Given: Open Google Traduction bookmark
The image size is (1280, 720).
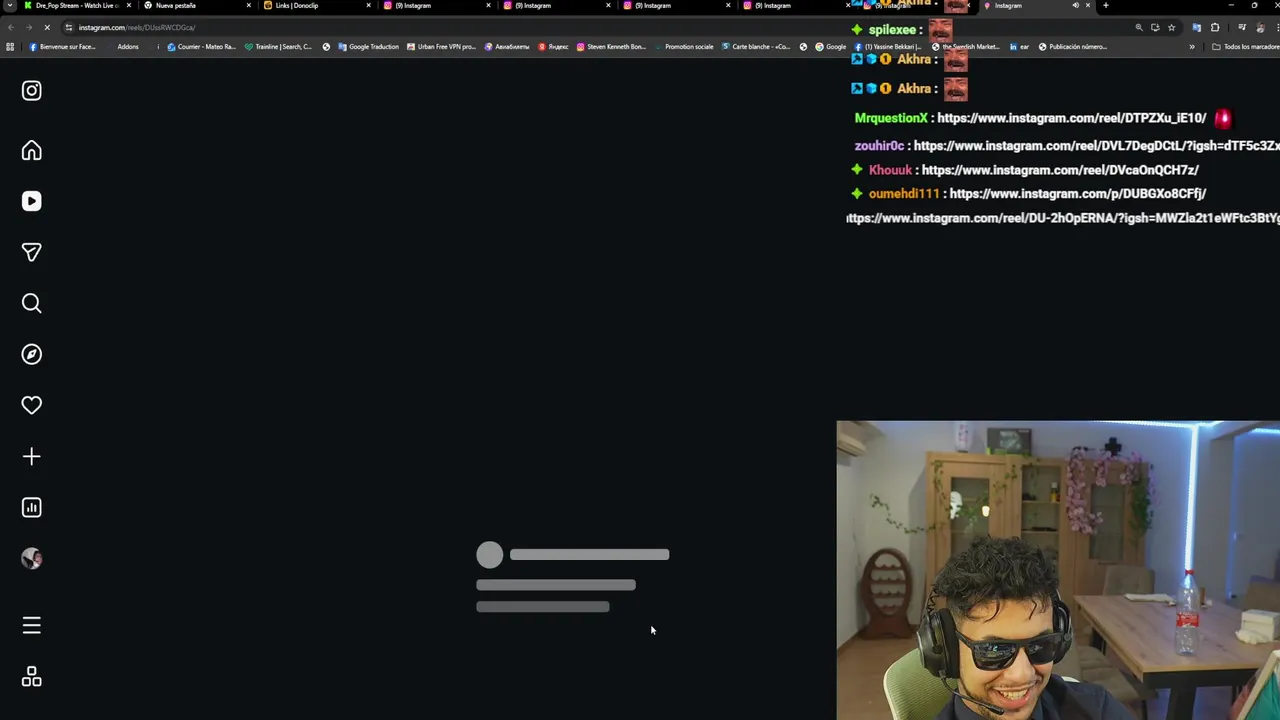Looking at the screenshot, I should (x=368, y=46).
